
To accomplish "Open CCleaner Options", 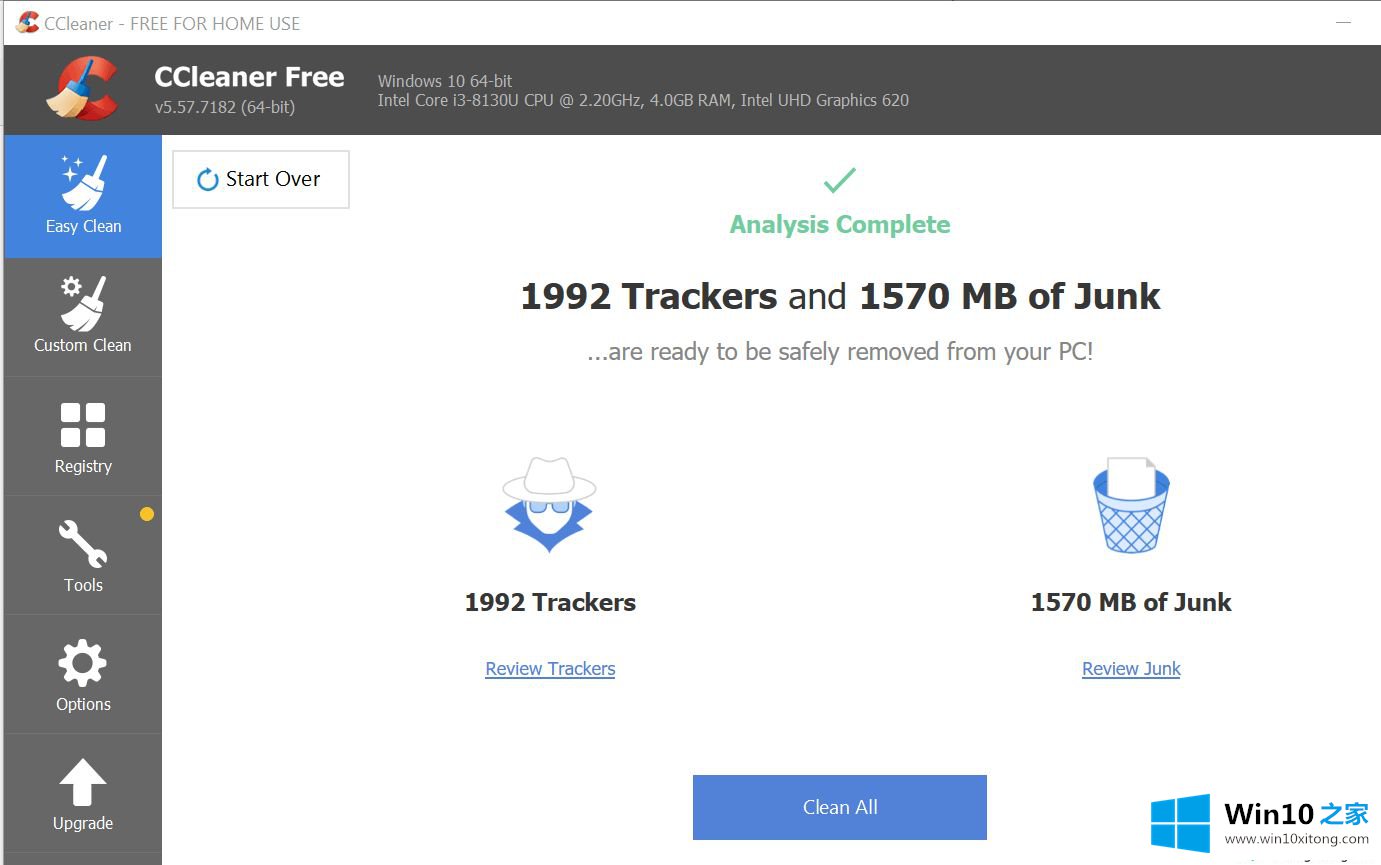I will click(x=83, y=675).
